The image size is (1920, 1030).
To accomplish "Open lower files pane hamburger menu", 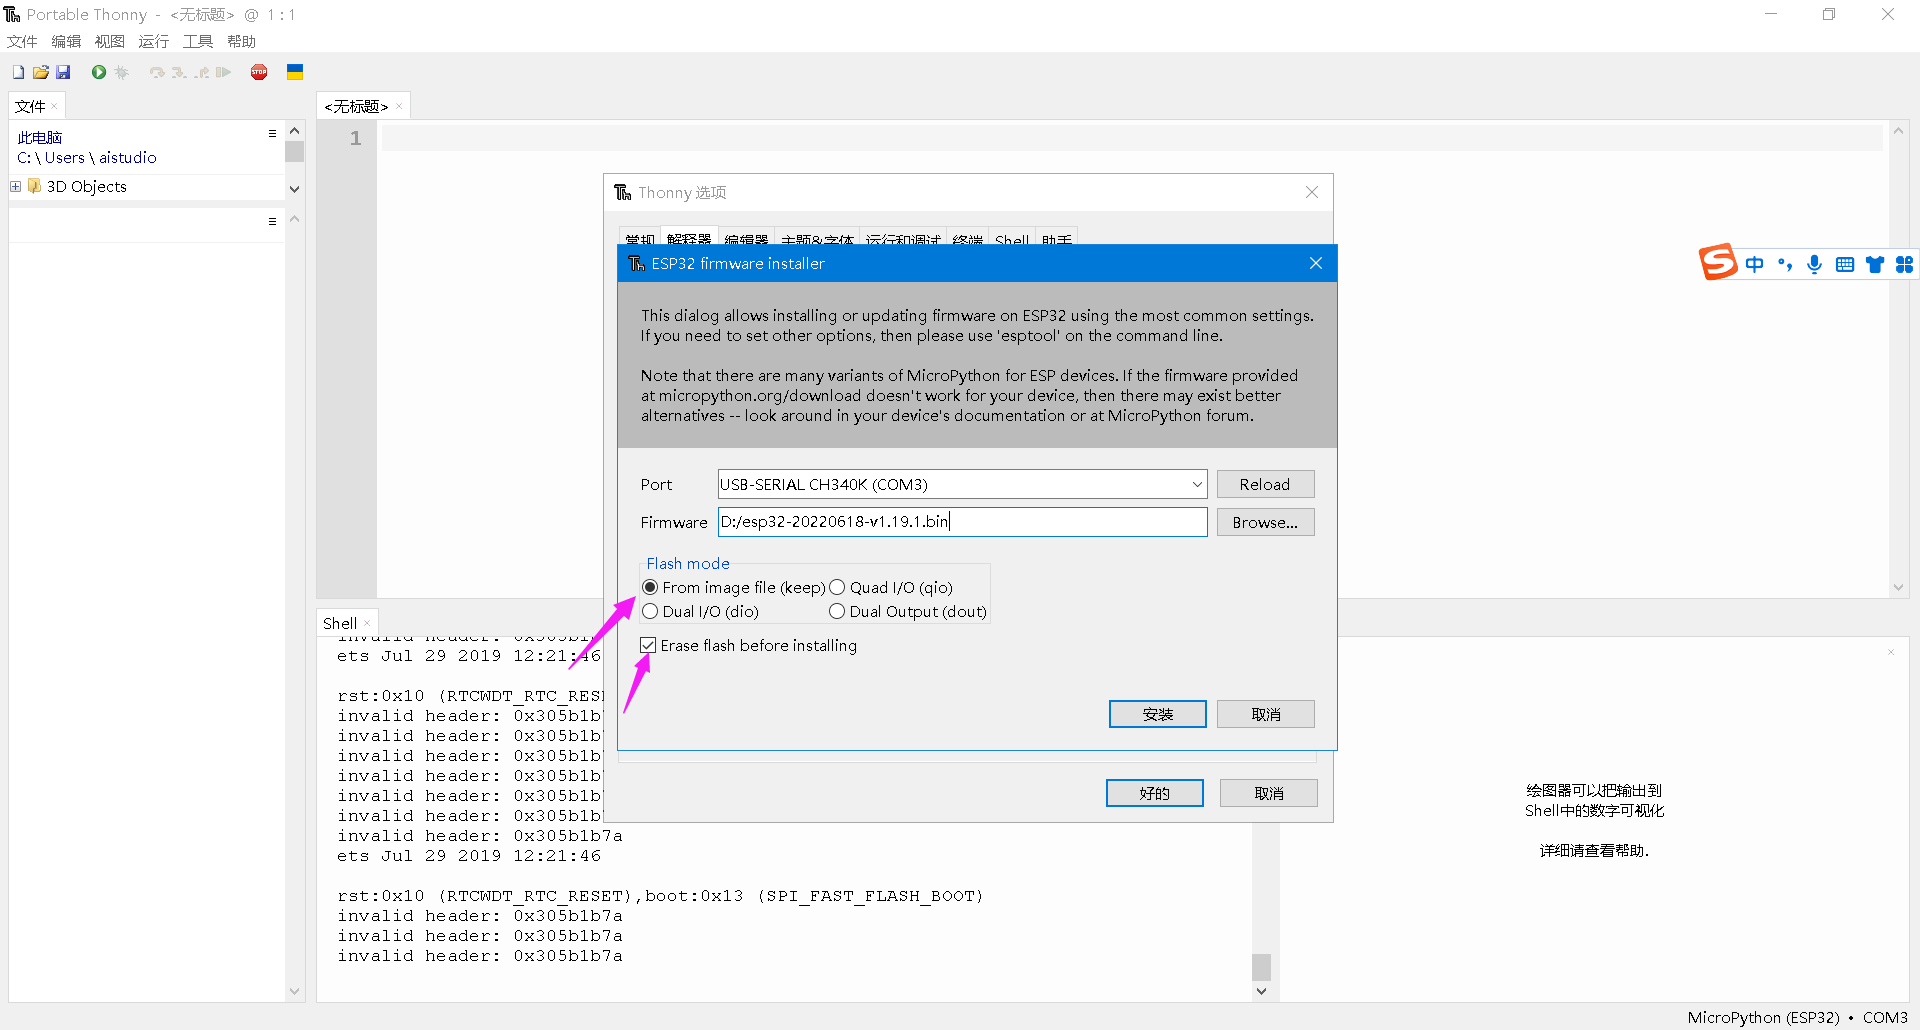I will [272, 221].
